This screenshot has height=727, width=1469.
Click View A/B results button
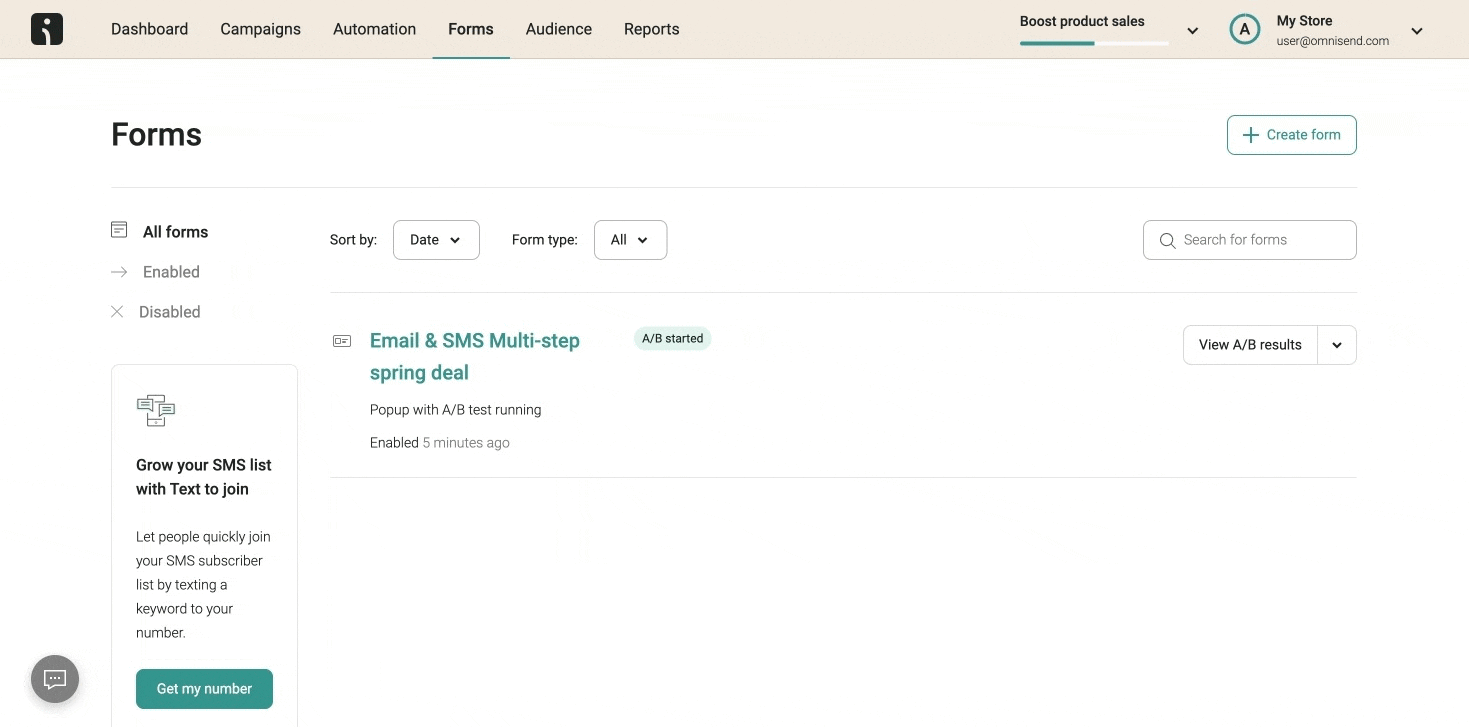[x=1250, y=345]
